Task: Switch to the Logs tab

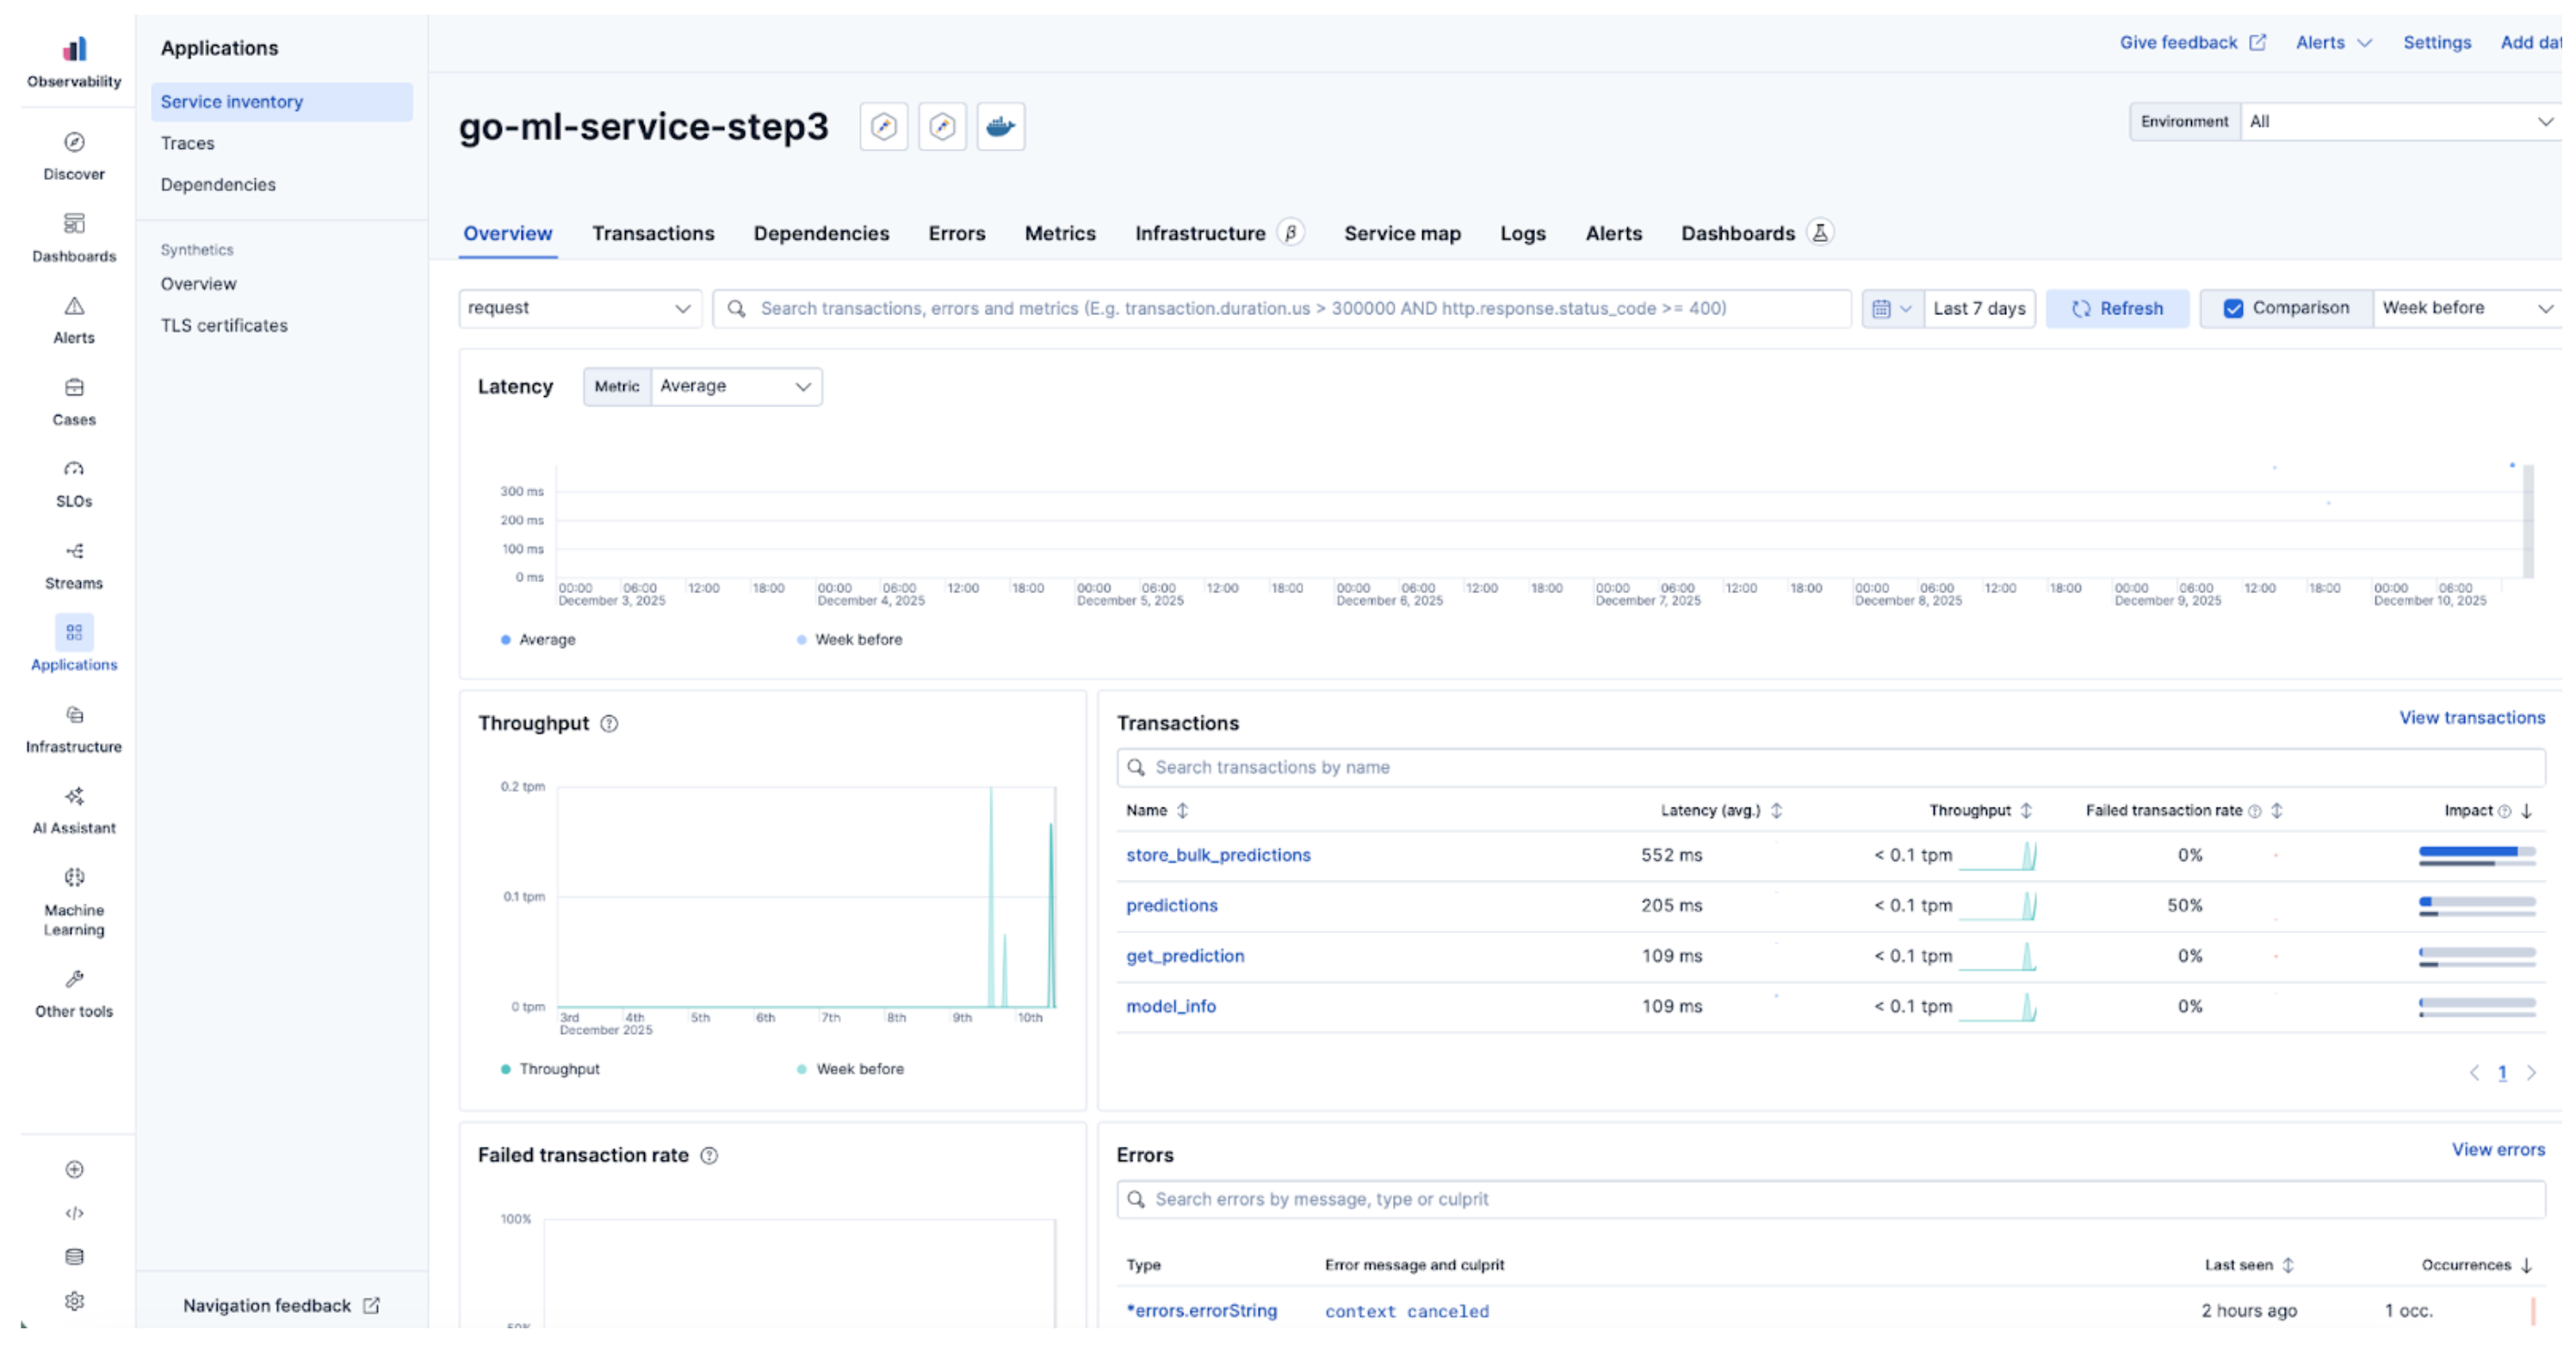Action: (1522, 233)
